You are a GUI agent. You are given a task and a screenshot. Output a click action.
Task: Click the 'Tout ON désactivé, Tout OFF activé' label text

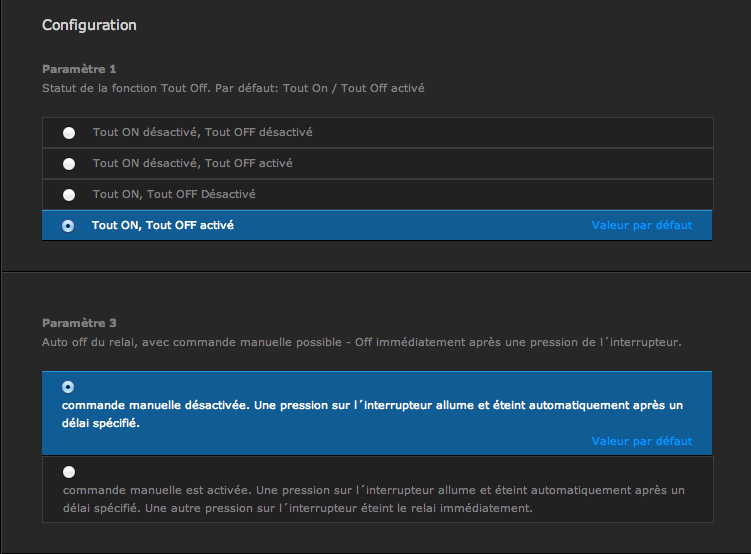192,163
